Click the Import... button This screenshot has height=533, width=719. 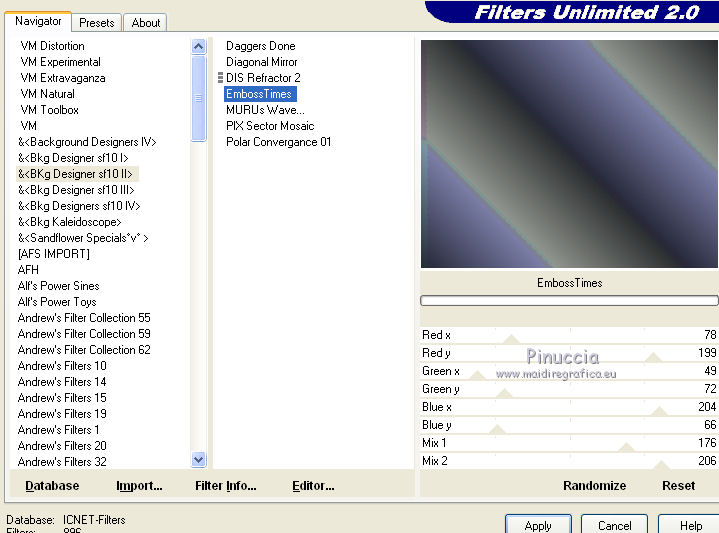139,486
